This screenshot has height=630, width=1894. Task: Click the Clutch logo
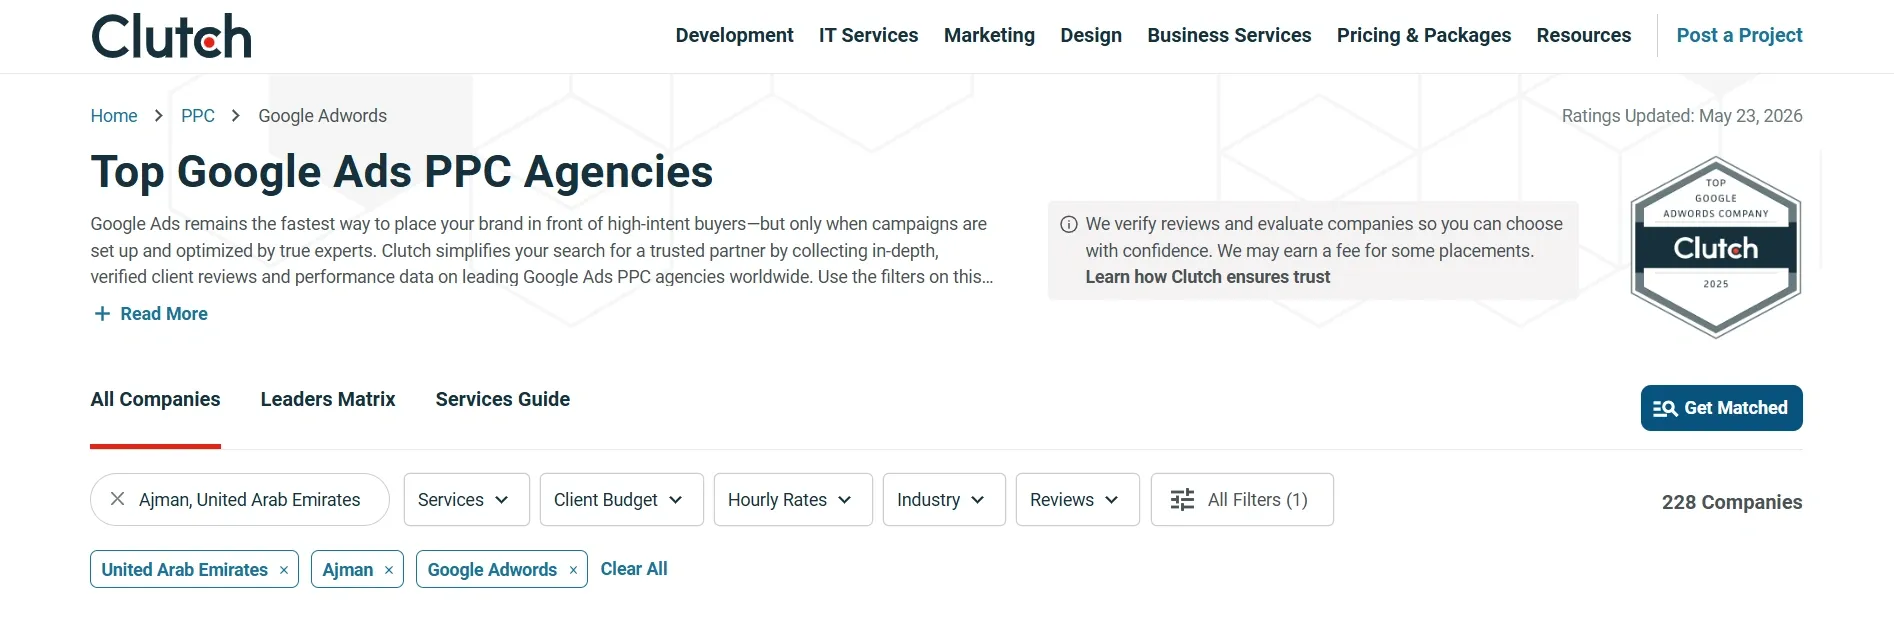click(x=171, y=36)
